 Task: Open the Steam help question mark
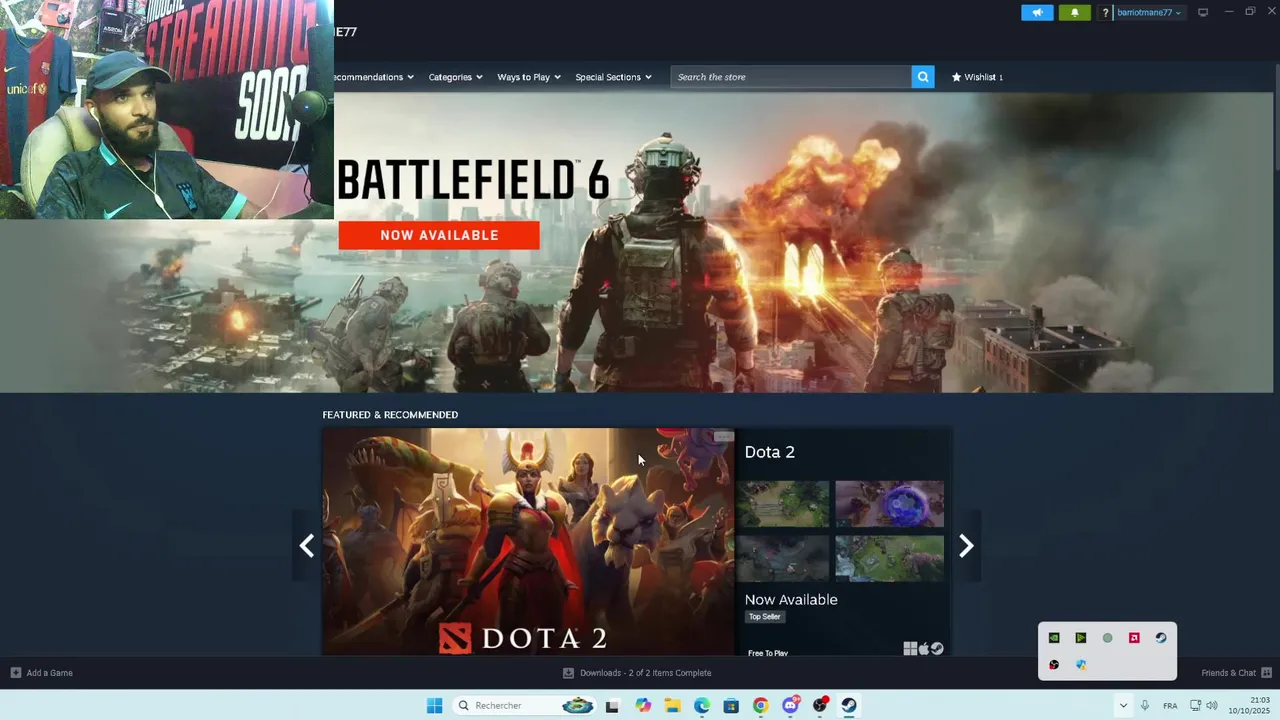pyautogui.click(x=1105, y=13)
